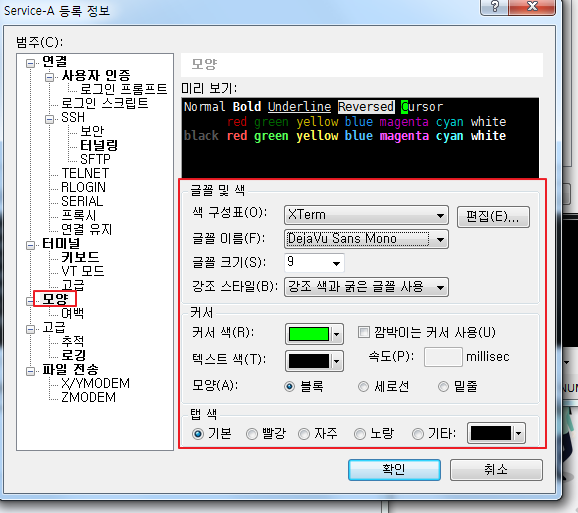This screenshot has height=513, width=578.
Task: Select 여백 tree item
Action: 73,313
